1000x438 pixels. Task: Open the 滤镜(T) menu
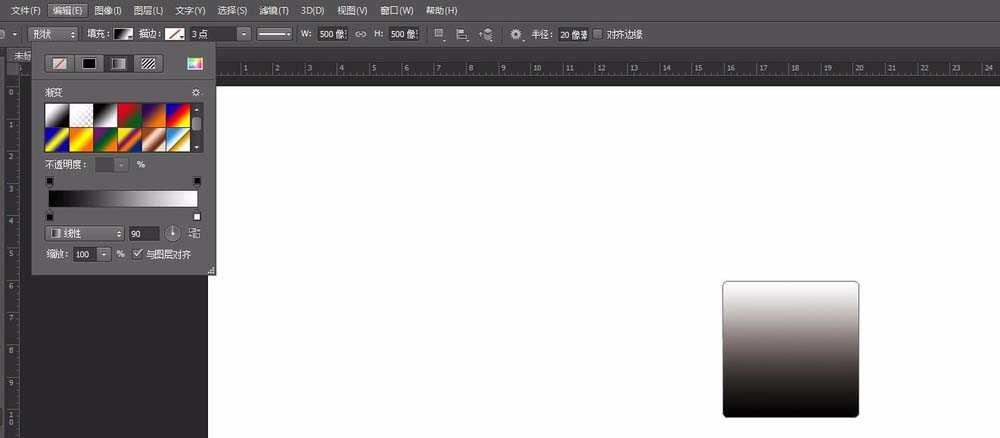(x=274, y=10)
